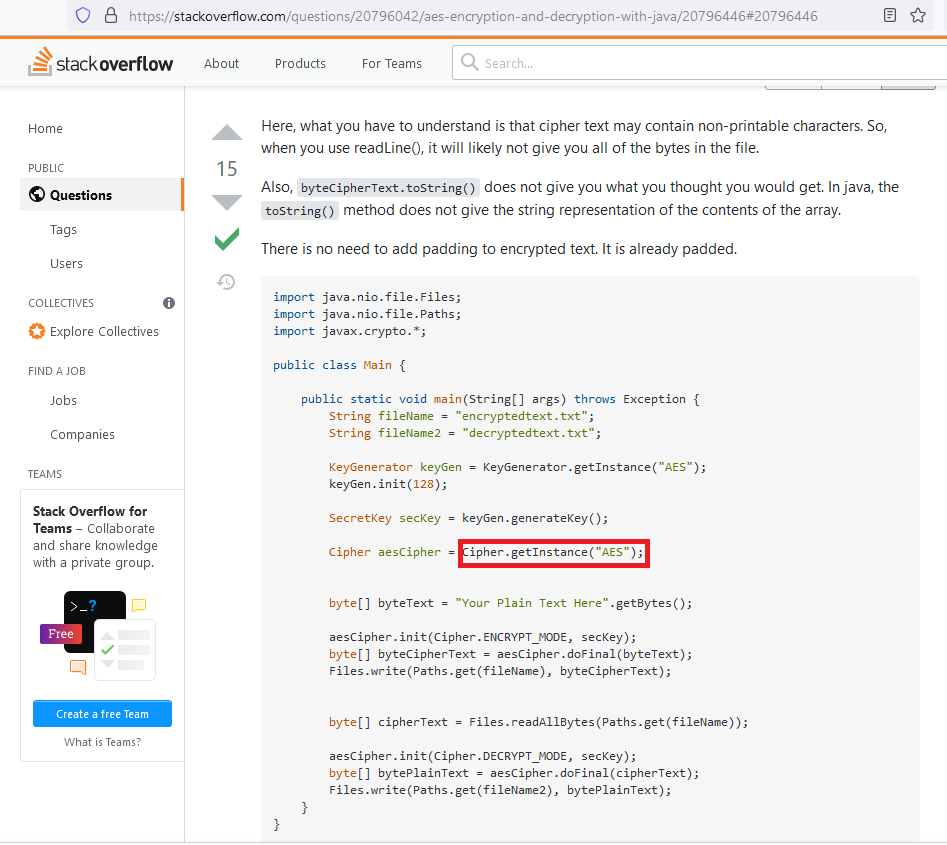This screenshot has height=845, width=947.
Task: Click the TEAMS sidebar heading
Action: 45,474
